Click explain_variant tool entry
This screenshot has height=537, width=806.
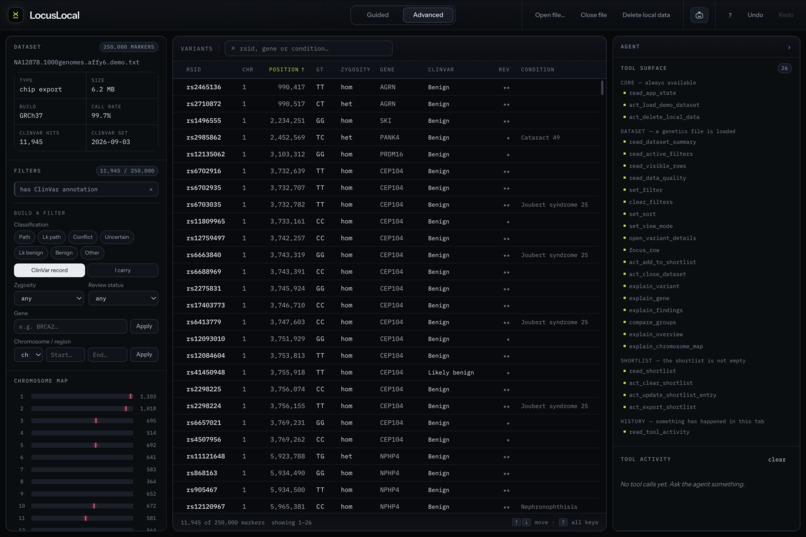[x=654, y=286]
